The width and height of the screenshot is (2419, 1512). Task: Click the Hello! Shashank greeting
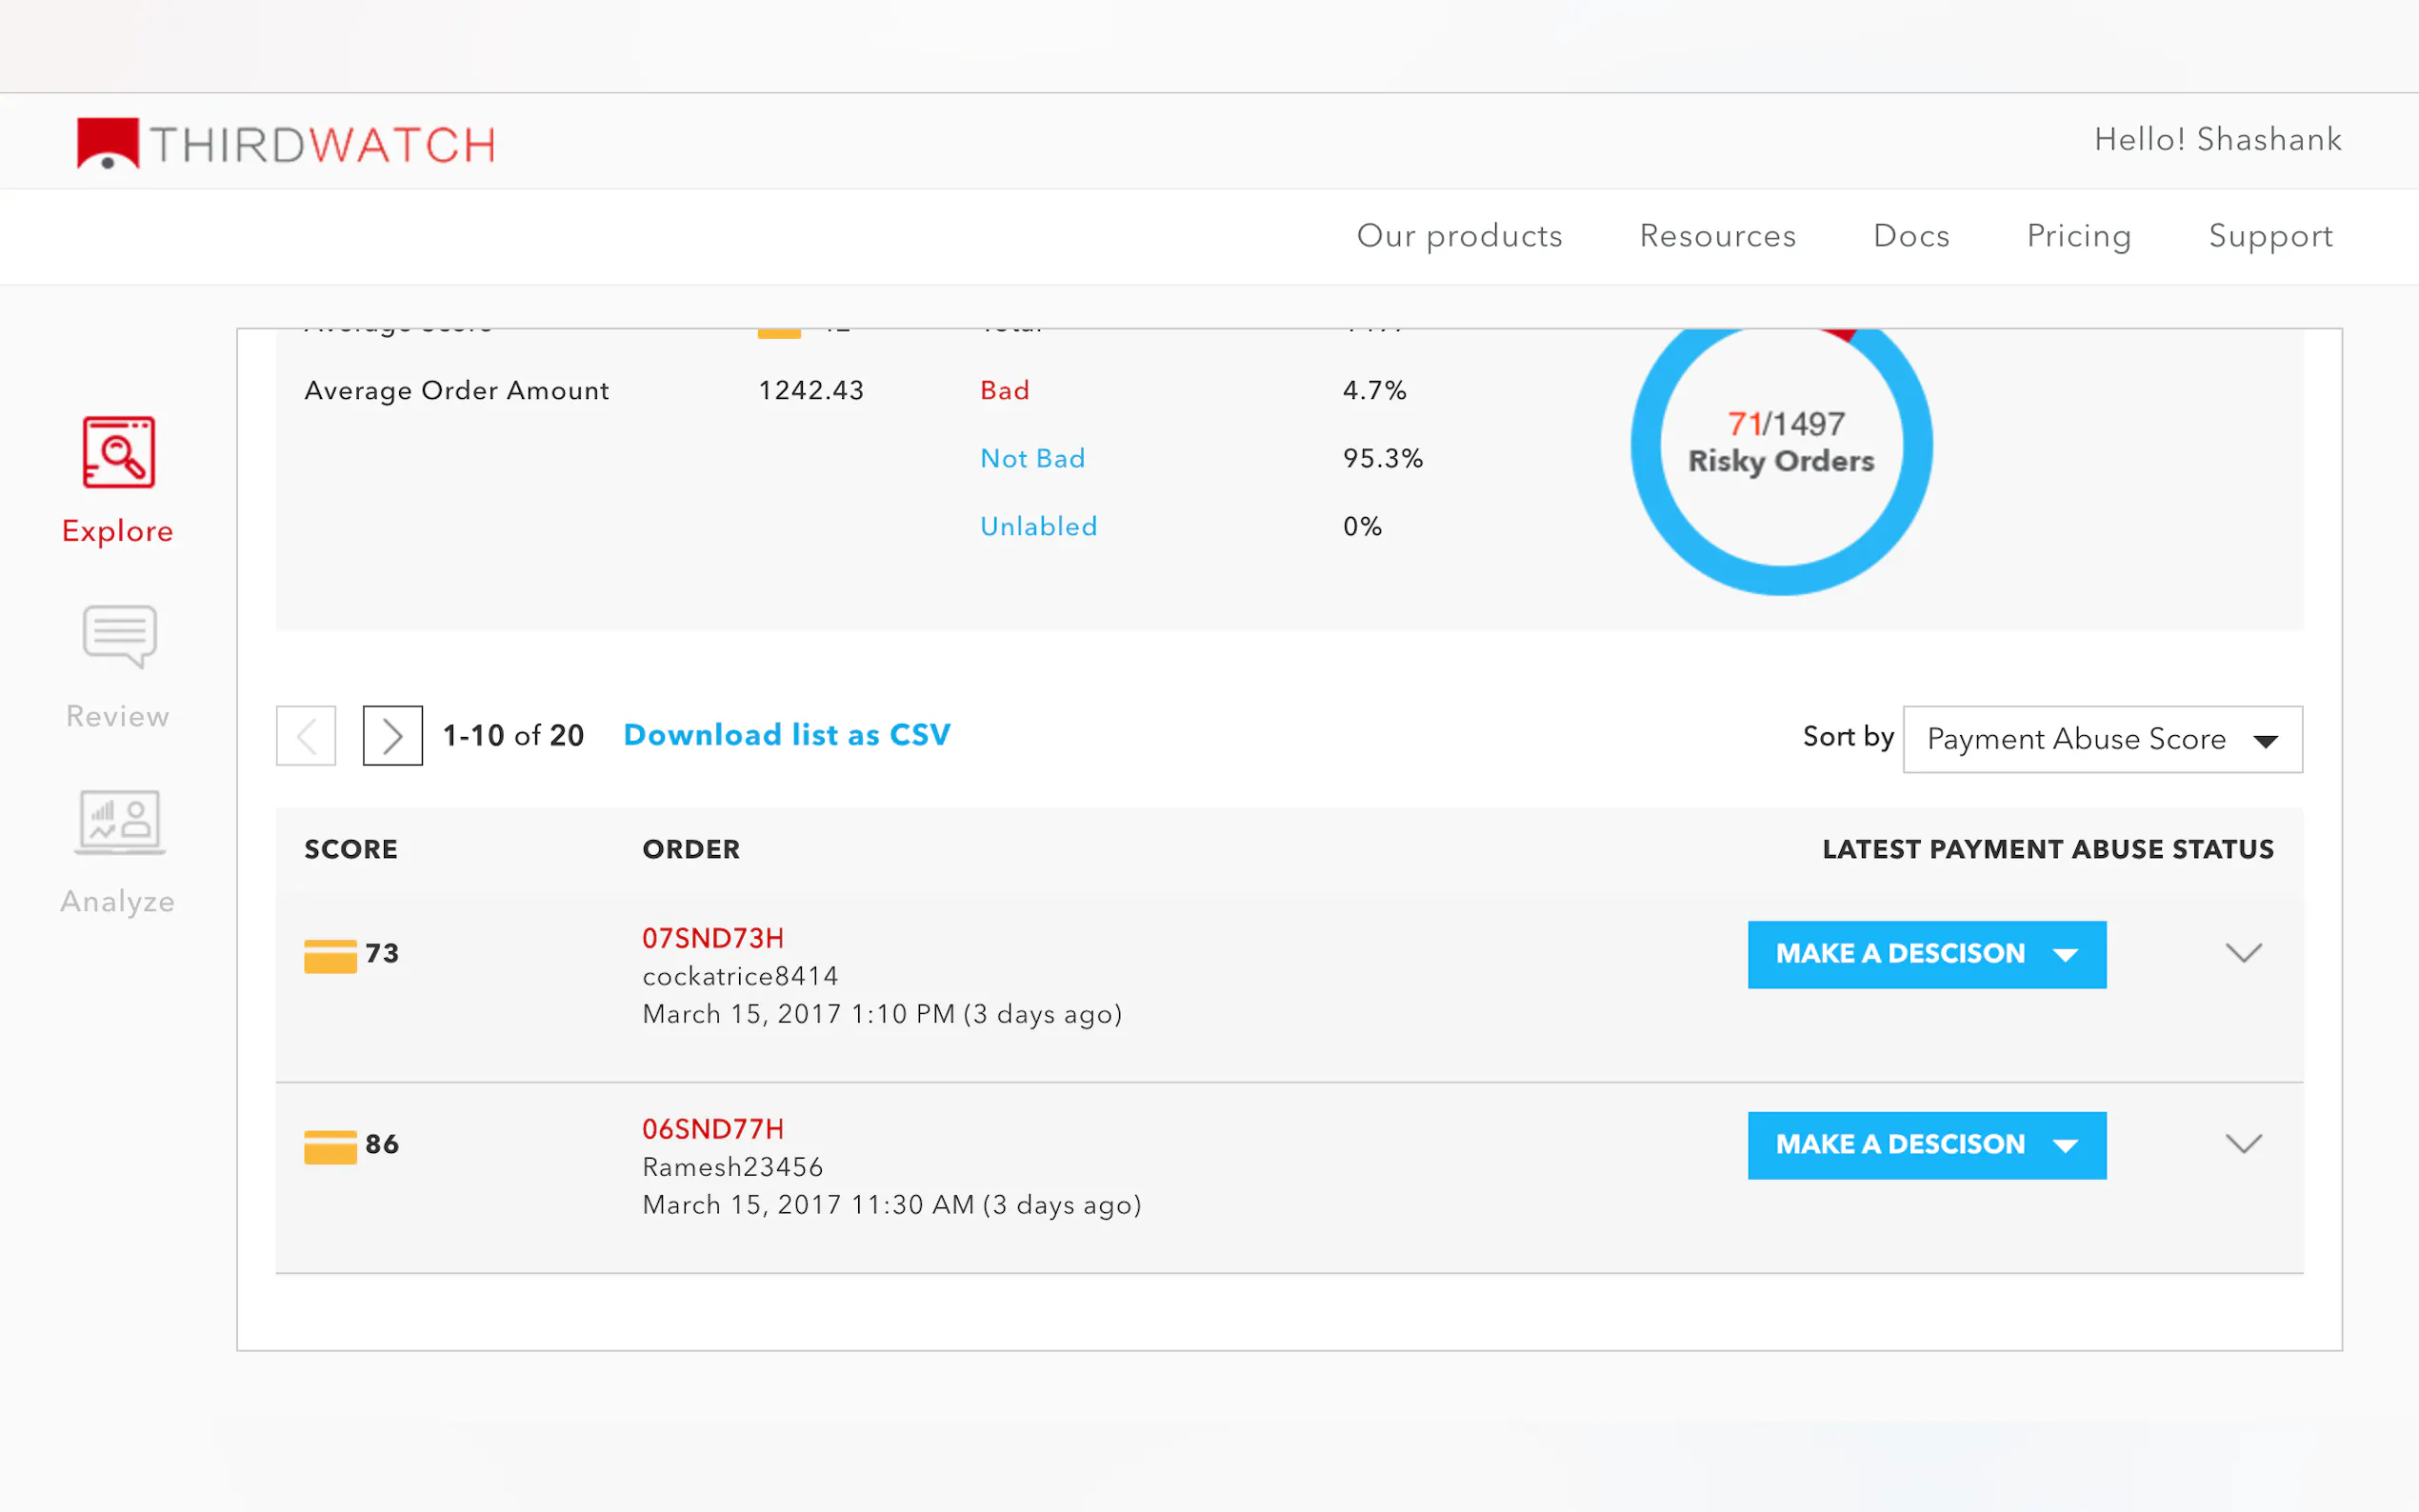(2217, 139)
